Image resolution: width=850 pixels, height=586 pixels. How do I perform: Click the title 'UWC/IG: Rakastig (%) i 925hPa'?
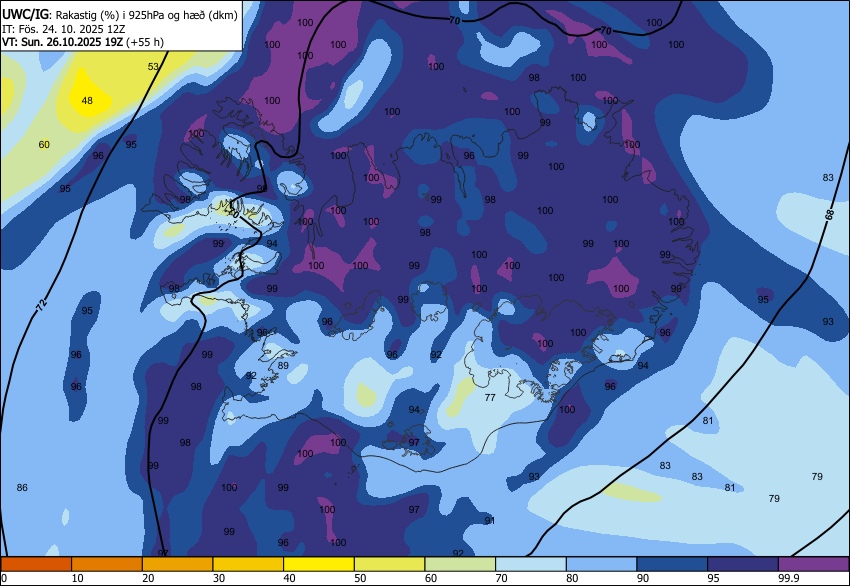pos(120,15)
